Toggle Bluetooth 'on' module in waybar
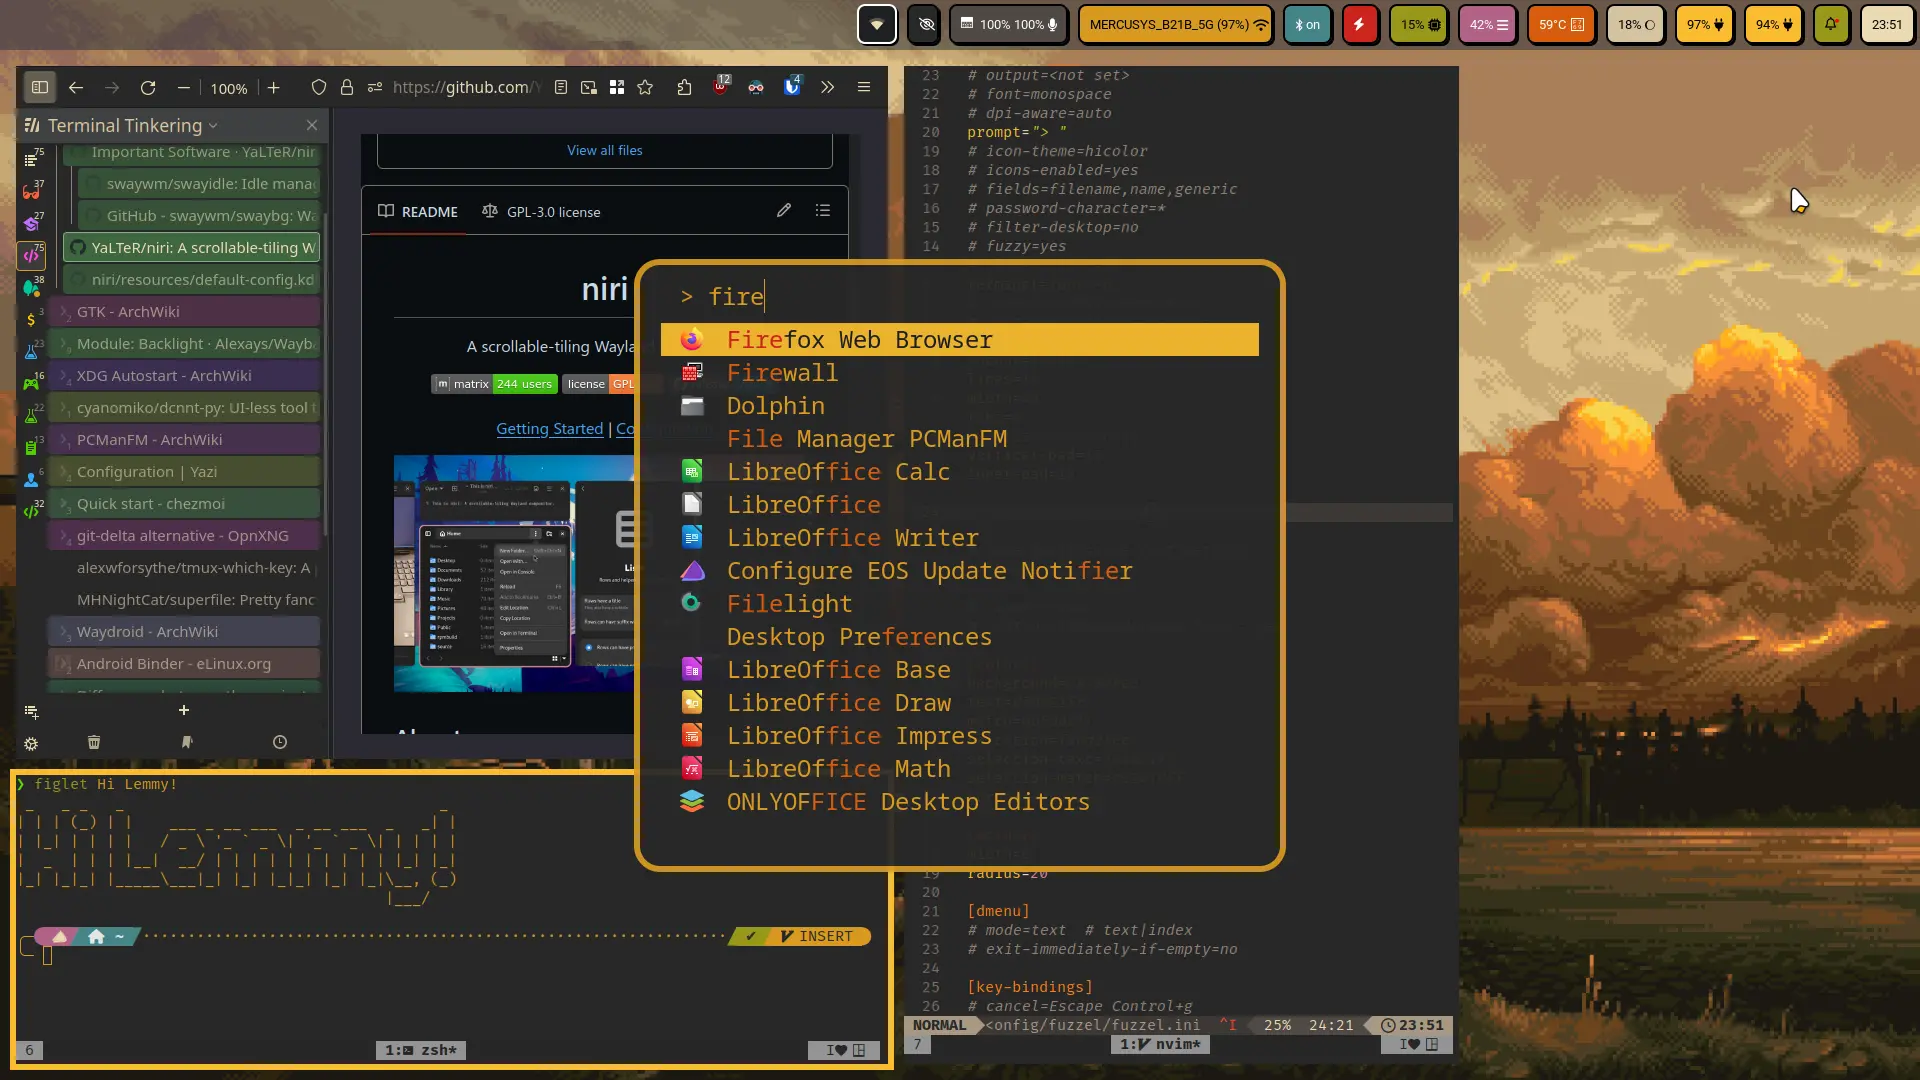This screenshot has height=1080, width=1920. point(1307,25)
